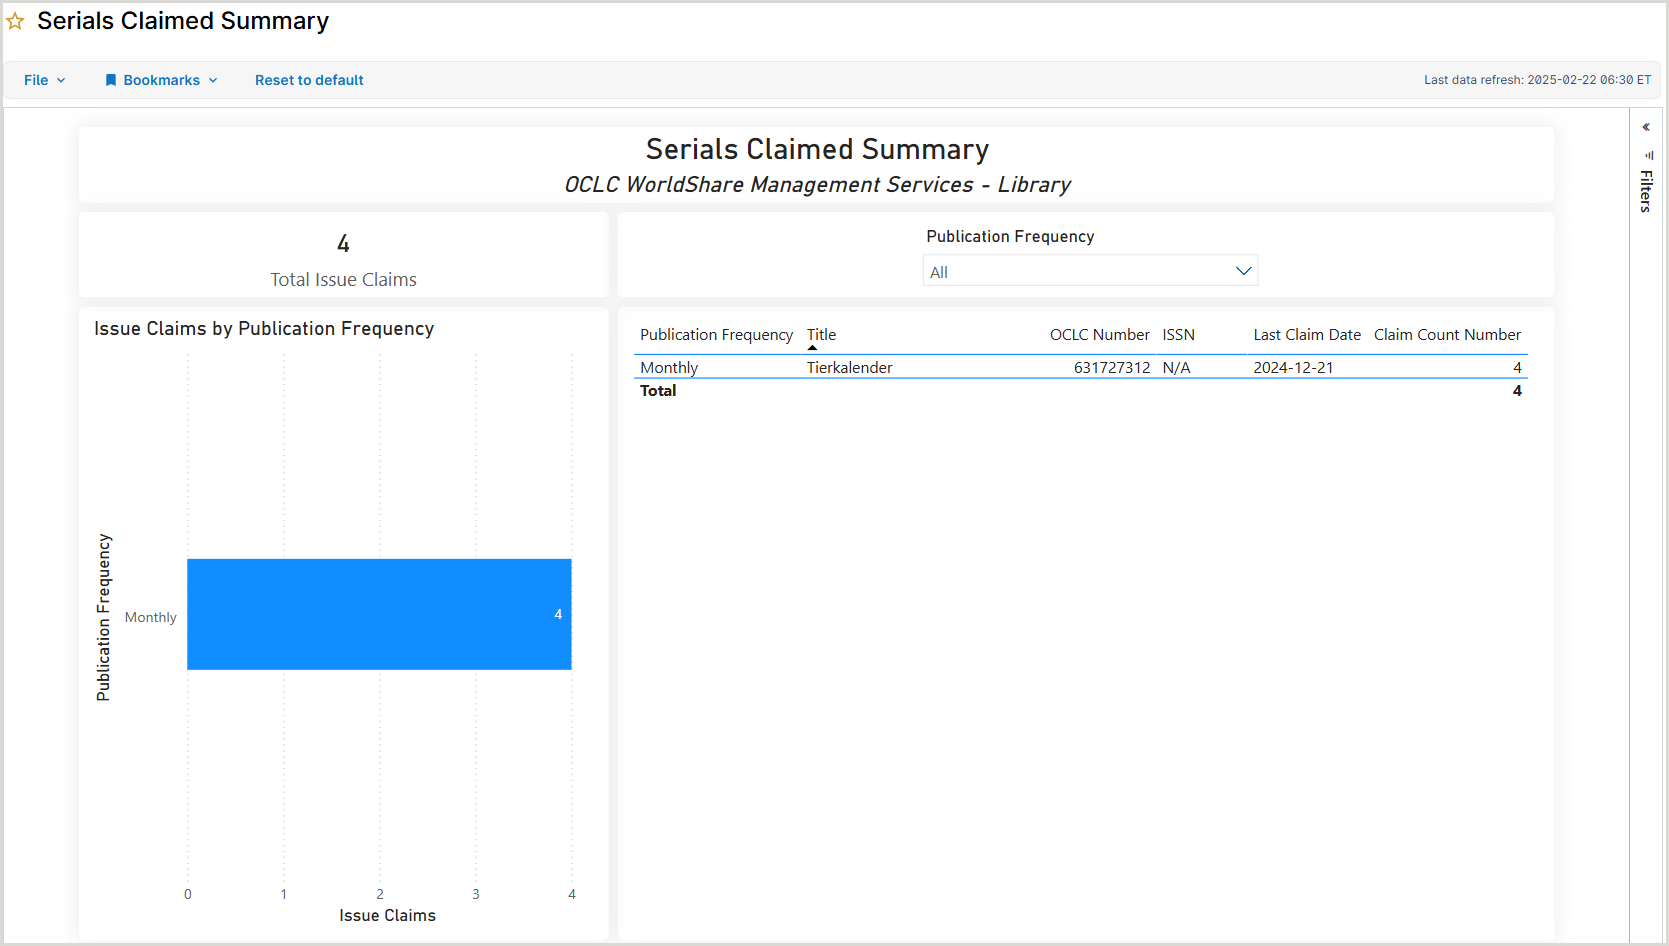This screenshot has width=1669, height=946.
Task: Click Reset to default
Action: [x=309, y=80]
